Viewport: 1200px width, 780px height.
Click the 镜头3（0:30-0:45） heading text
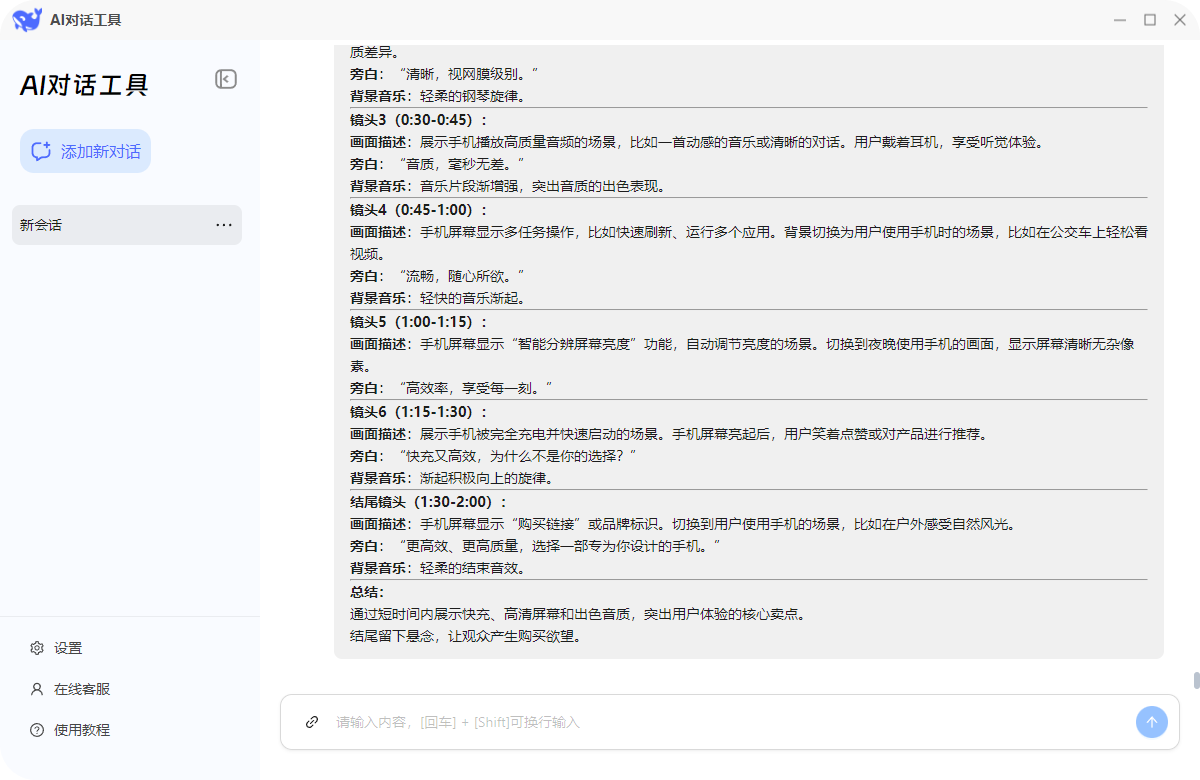(x=419, y=120)
